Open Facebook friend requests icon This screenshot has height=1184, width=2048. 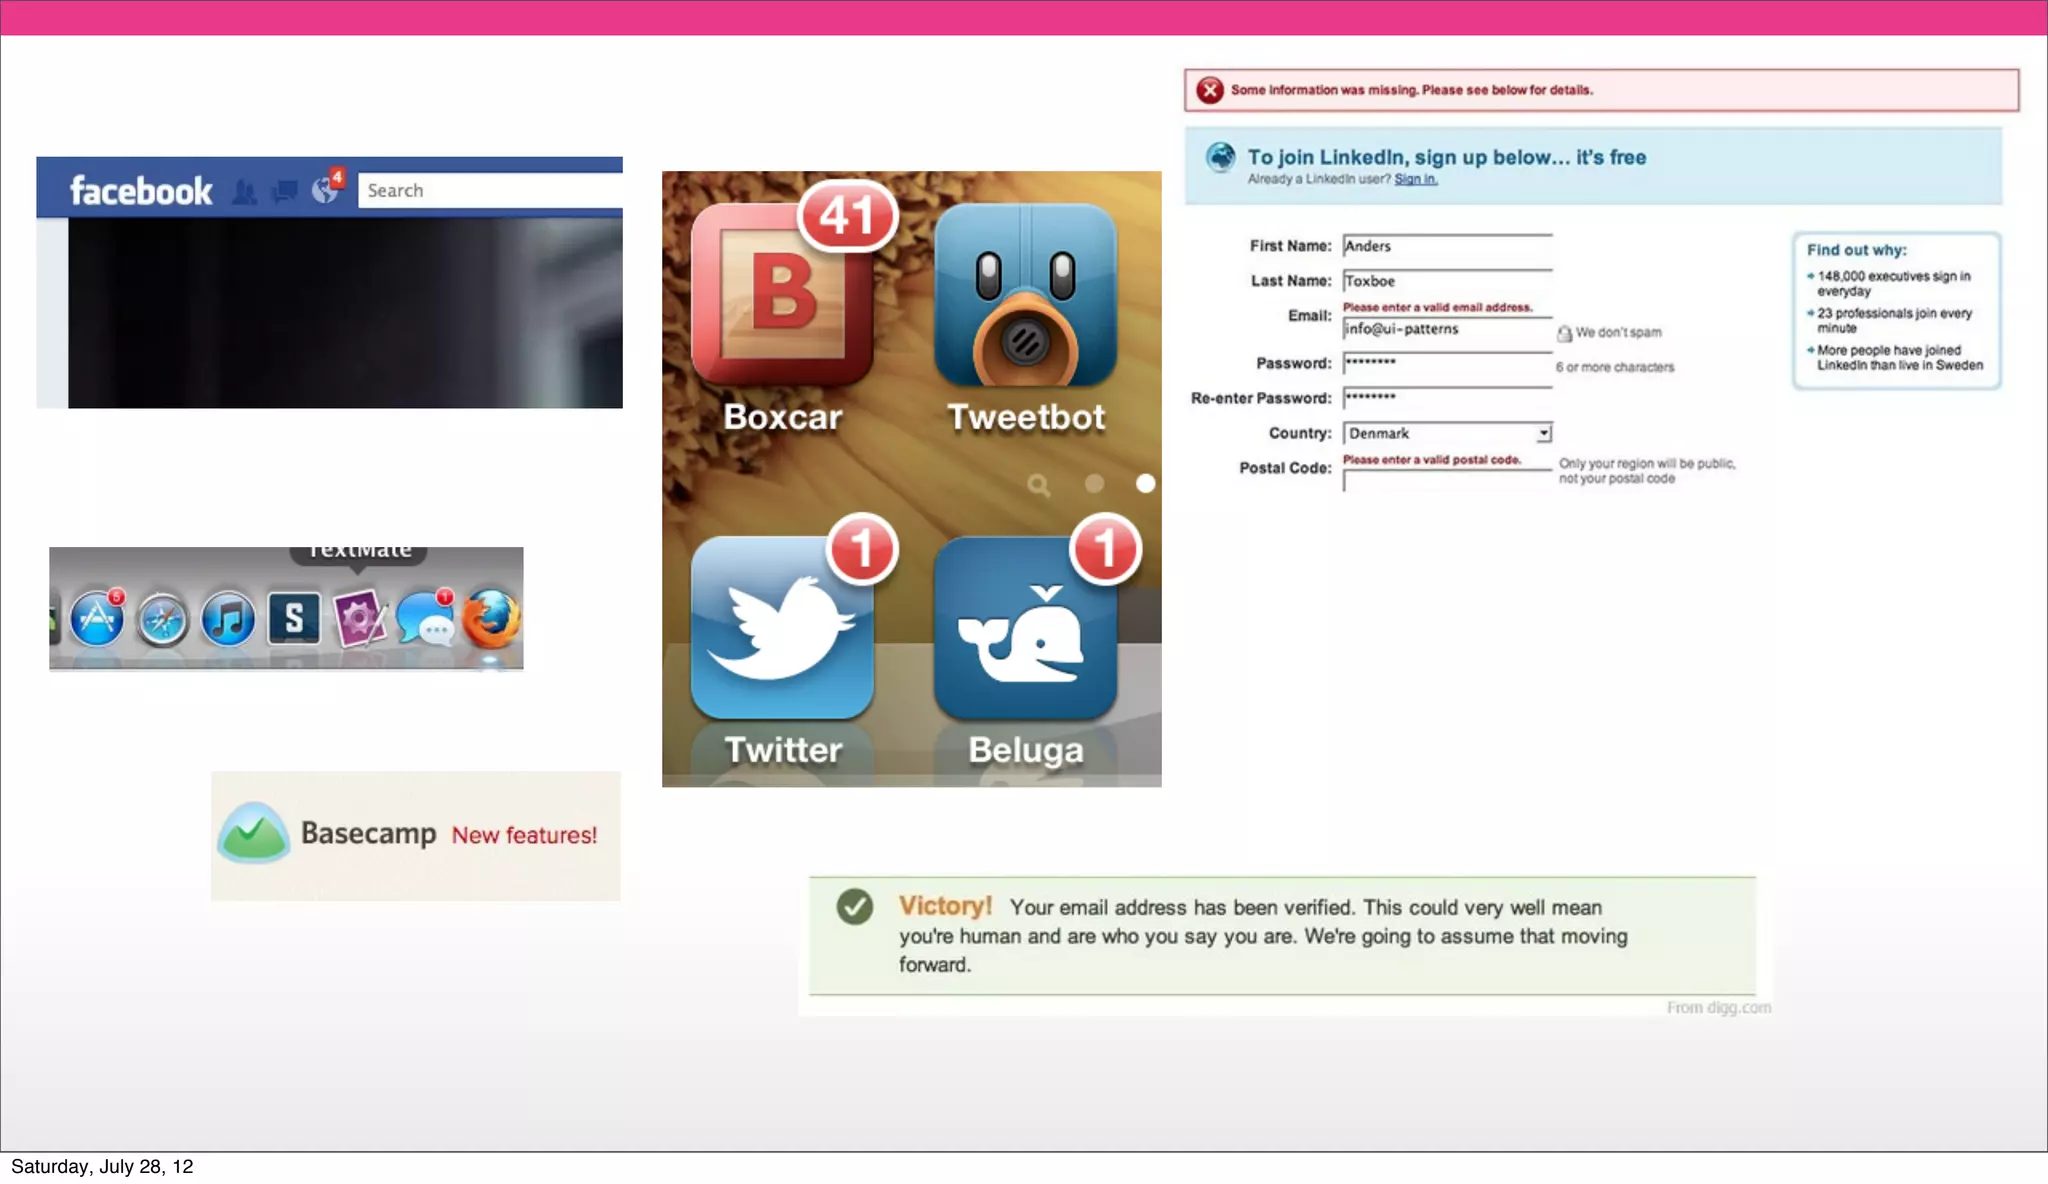[x=244, y=191]
